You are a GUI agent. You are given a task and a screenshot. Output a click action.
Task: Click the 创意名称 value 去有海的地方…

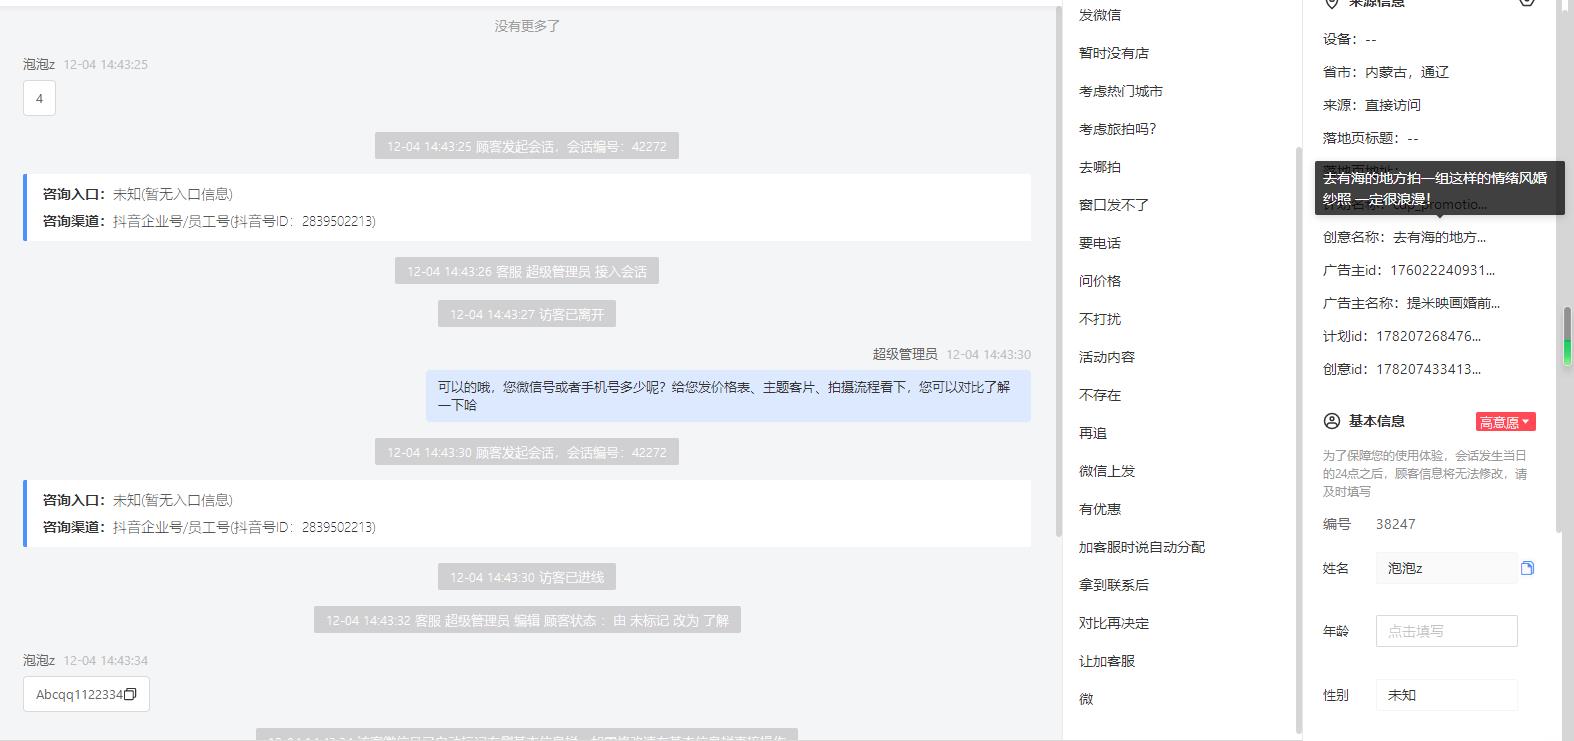pos(1439,237)
